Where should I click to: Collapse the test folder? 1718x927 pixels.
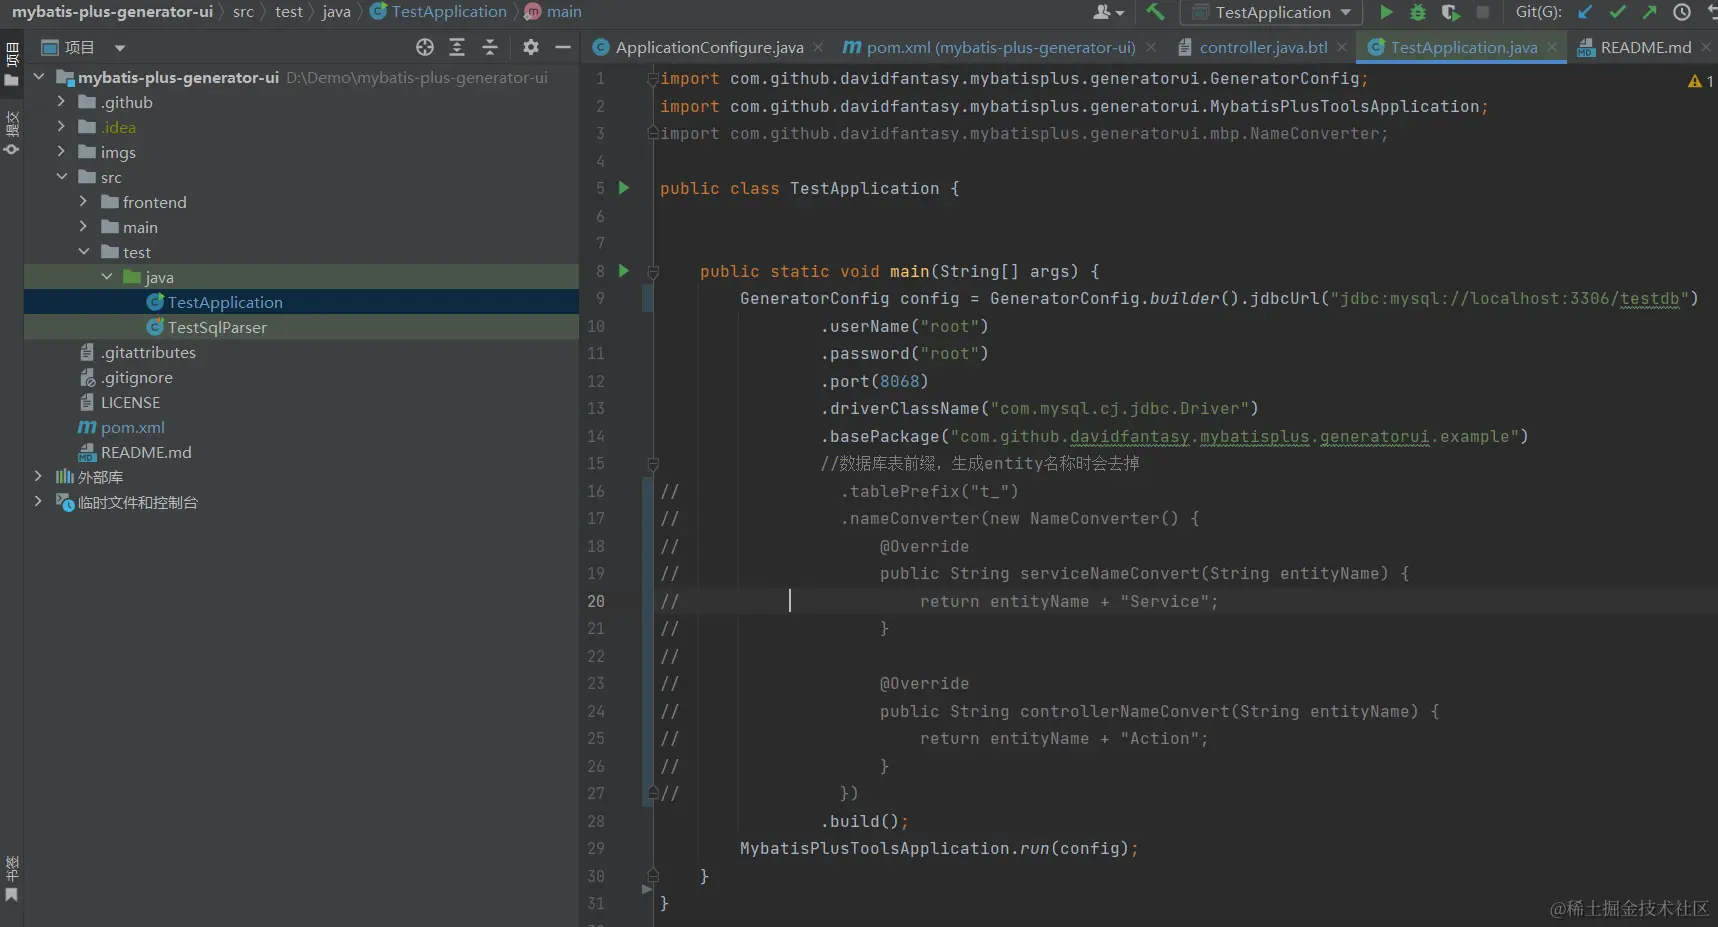pos(84,252)
